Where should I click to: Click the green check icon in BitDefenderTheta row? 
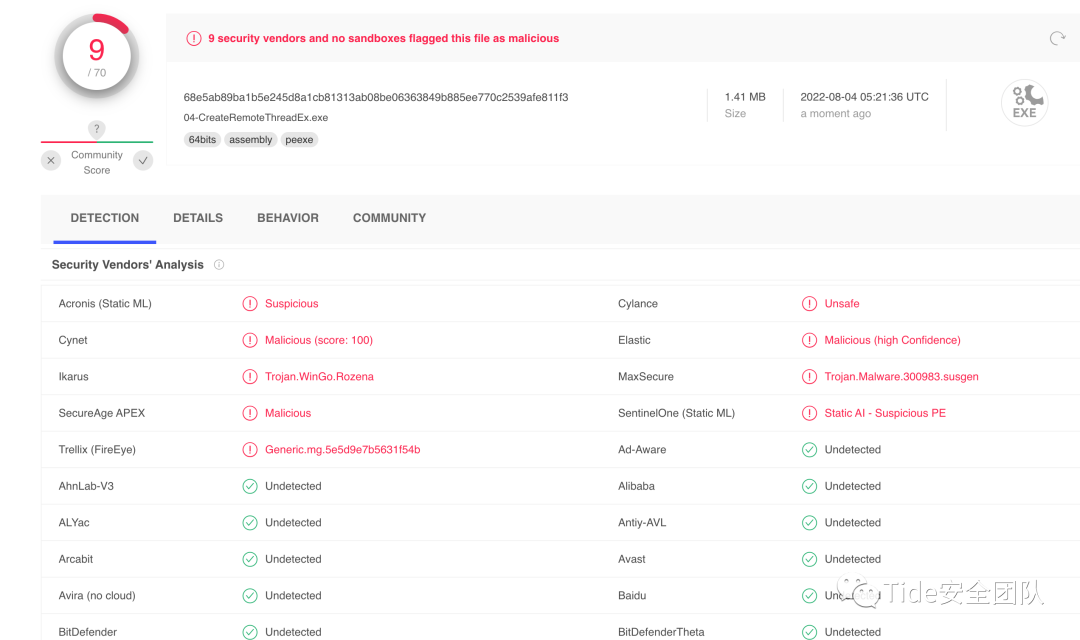click(809, 632)
